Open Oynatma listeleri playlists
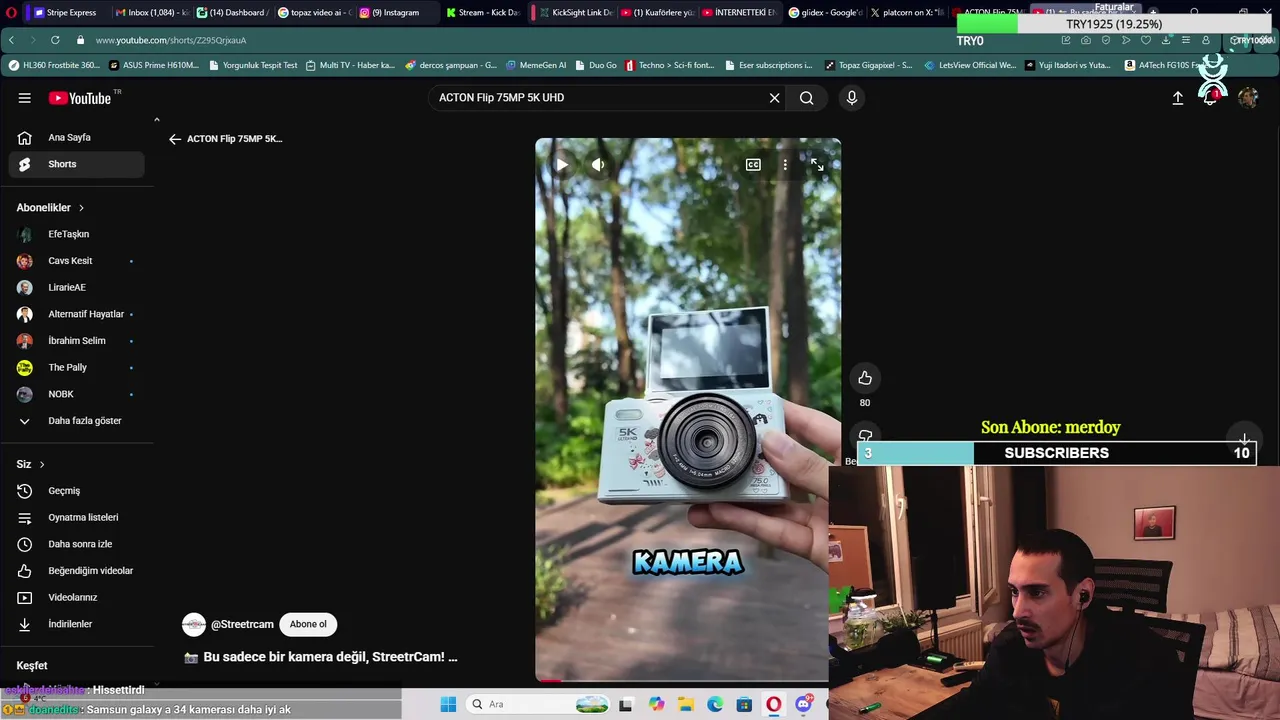 pos(77,517)
